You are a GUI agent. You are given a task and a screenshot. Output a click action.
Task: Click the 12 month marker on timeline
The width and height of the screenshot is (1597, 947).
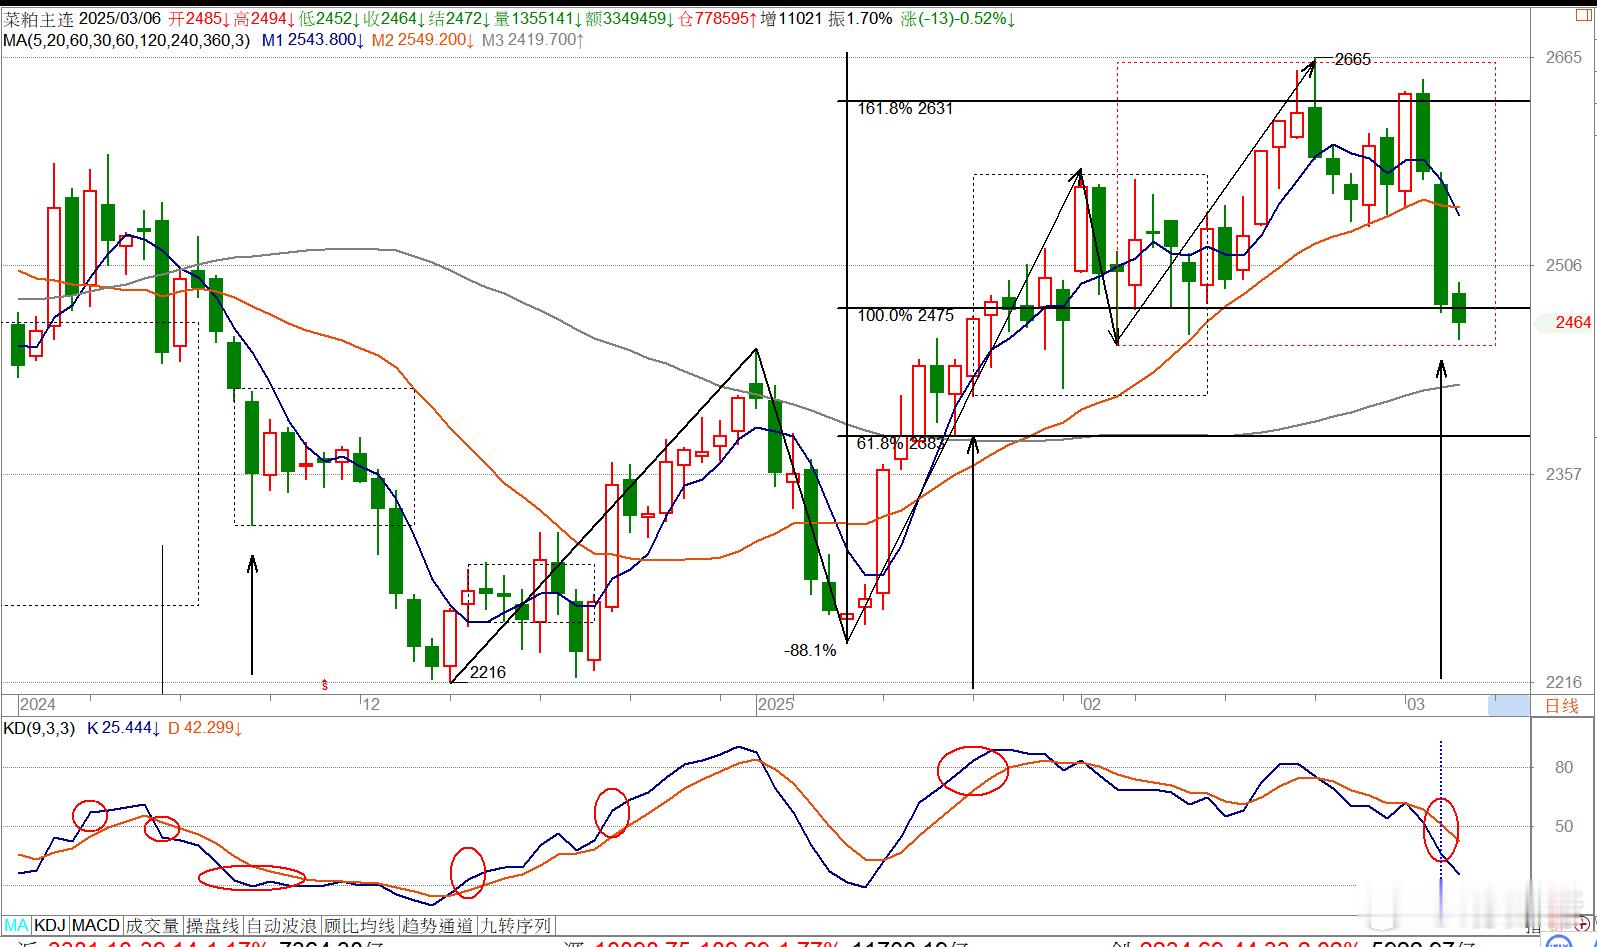[x=371, y=704]
